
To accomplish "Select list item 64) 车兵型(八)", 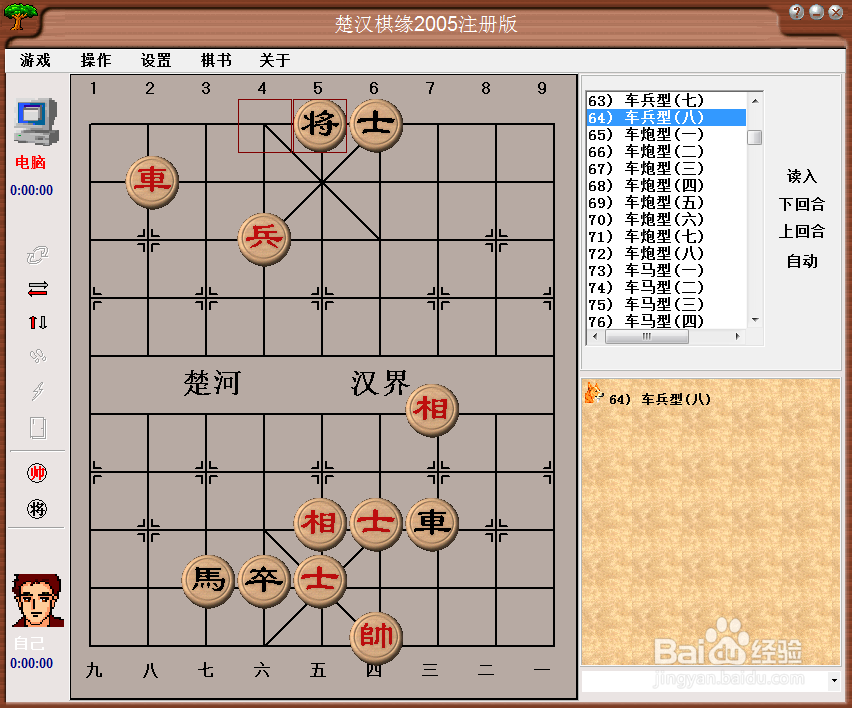I will [x=667, y=117].
